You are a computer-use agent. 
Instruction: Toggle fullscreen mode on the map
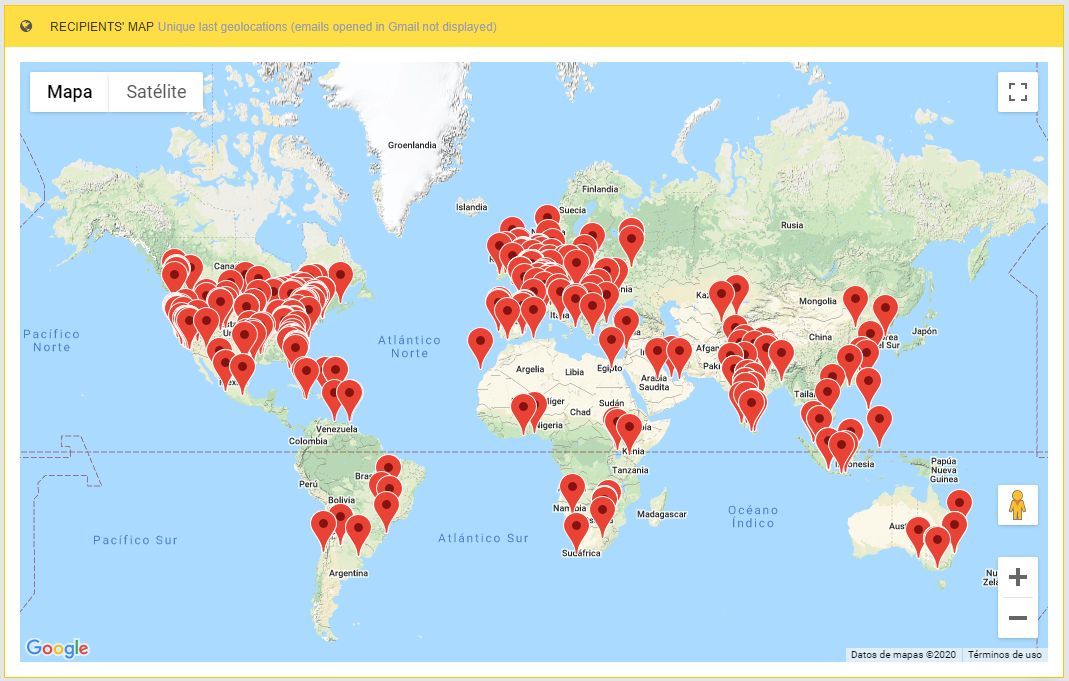(x=1017, y=91)
